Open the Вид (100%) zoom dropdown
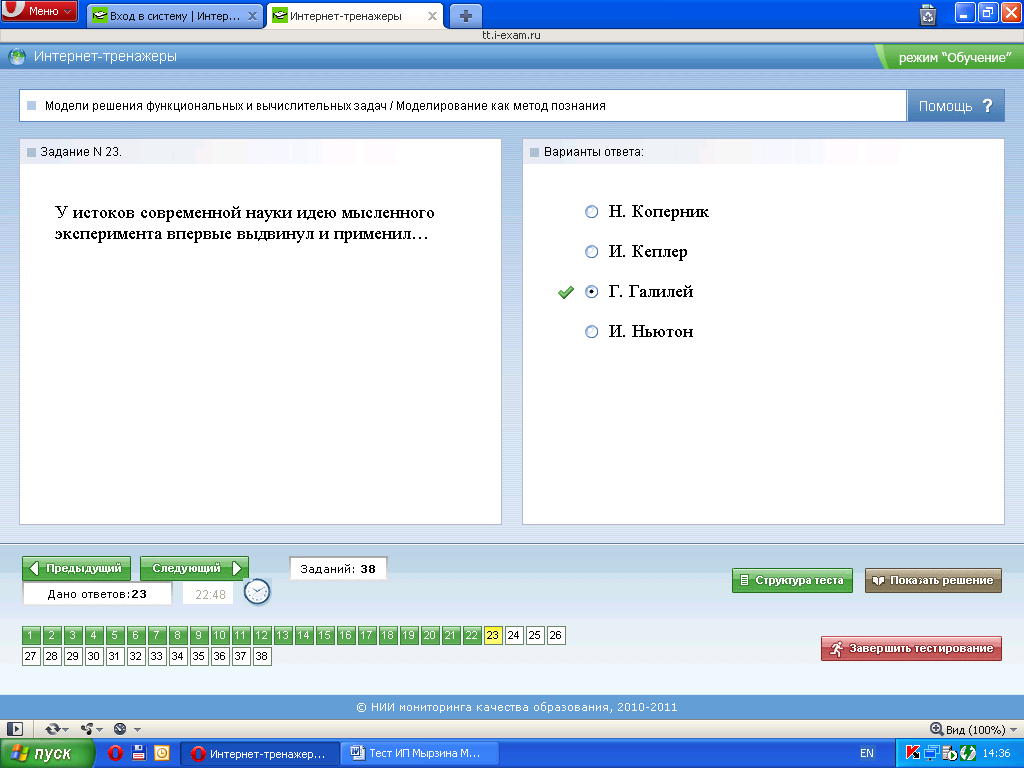 point(974,729)
